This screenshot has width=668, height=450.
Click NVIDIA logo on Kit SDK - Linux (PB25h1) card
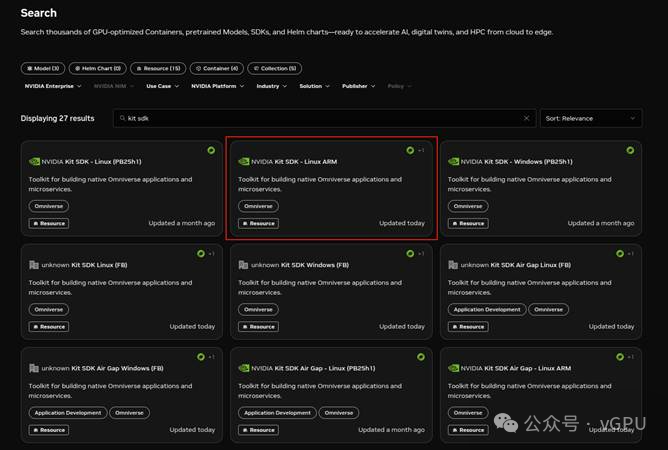[34, 162]
